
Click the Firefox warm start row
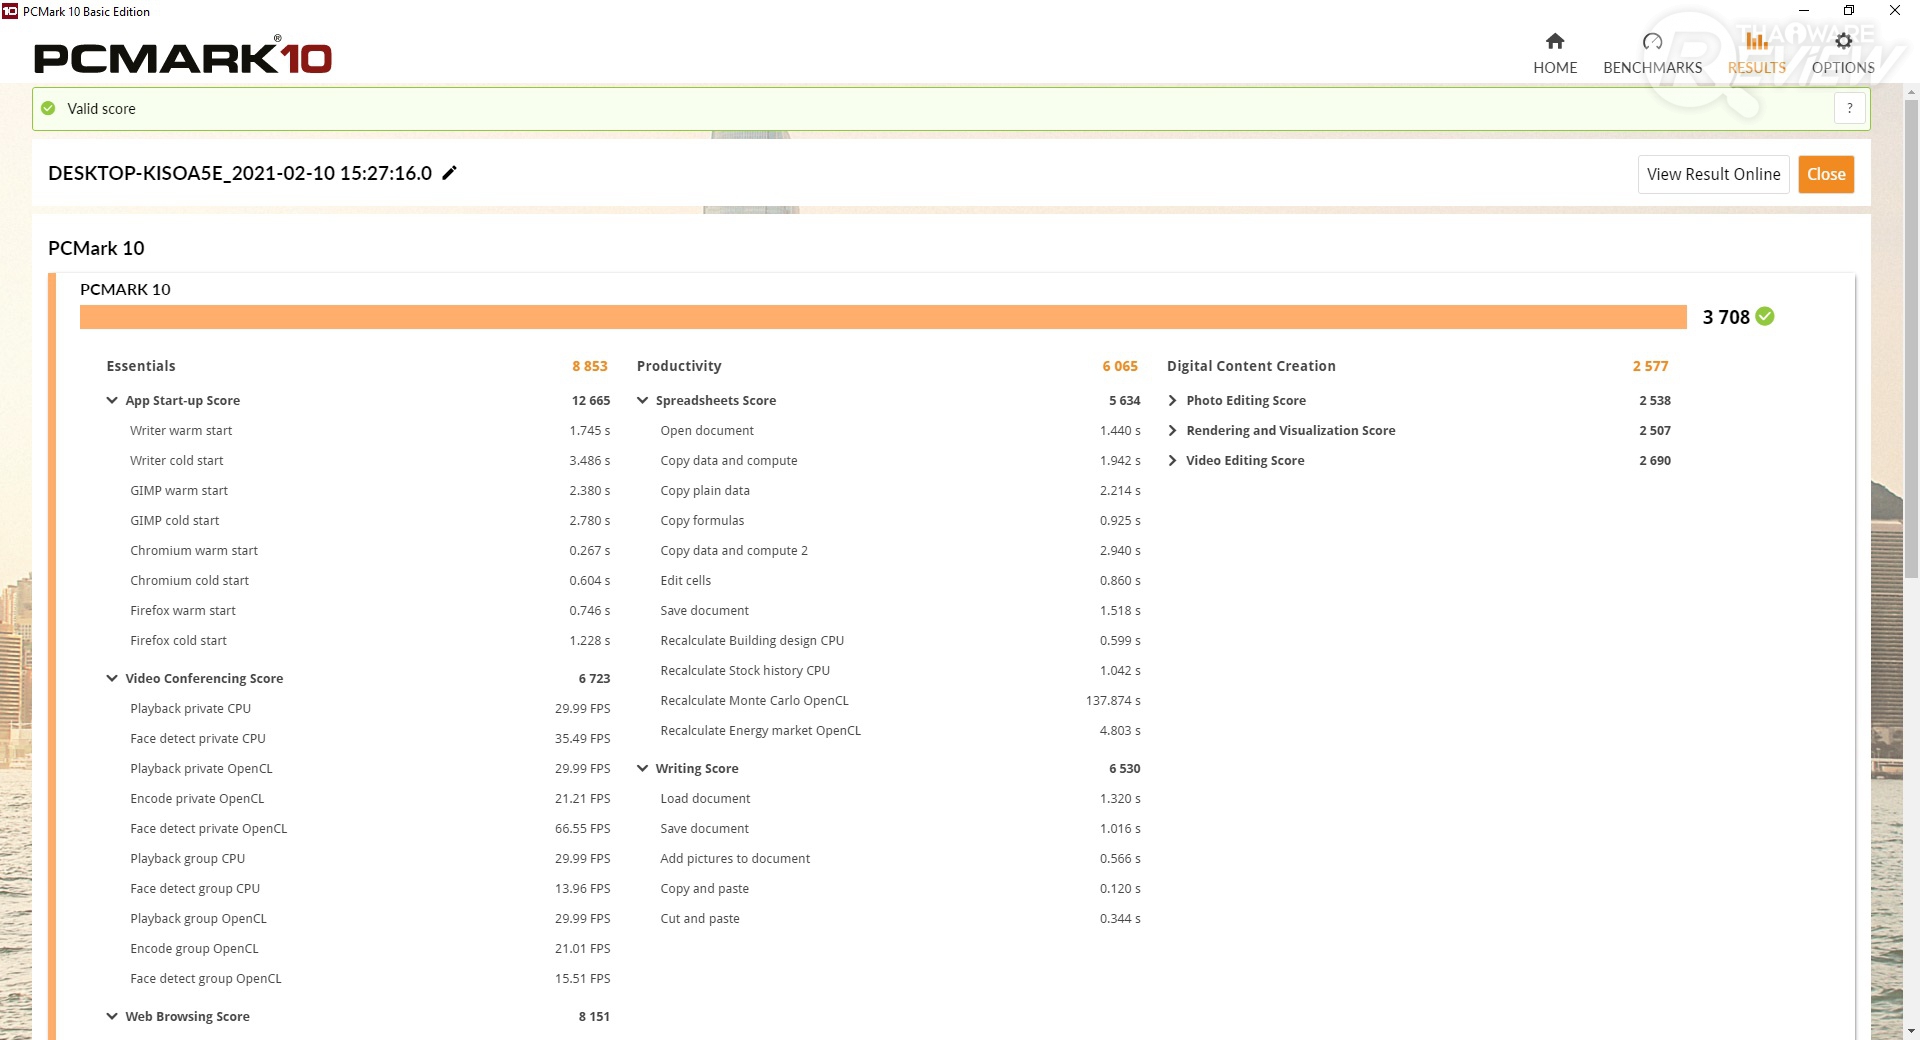(369, 610)
